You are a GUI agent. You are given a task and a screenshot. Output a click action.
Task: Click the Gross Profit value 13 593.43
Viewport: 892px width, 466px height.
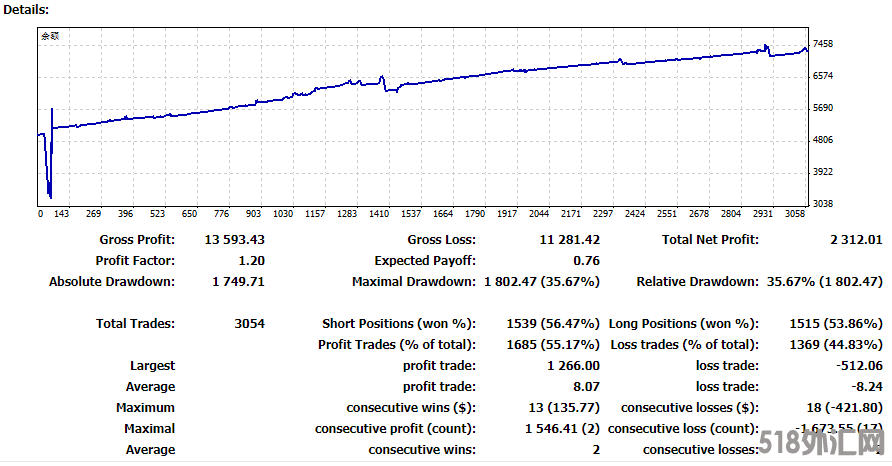tap(234, 240)
